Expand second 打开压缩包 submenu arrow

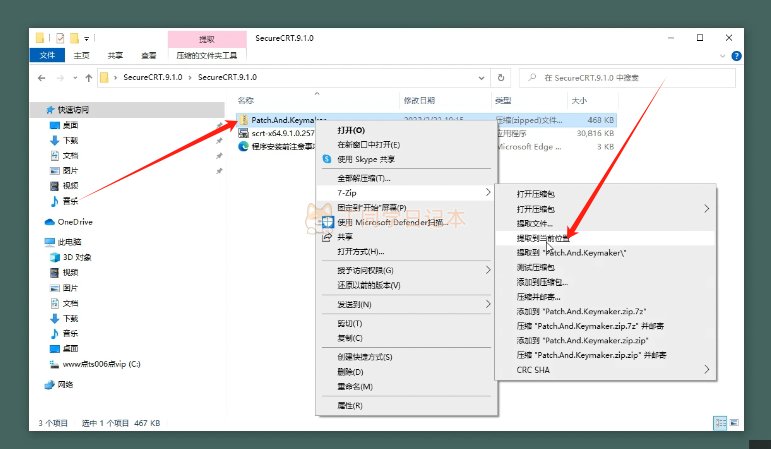pyautogui.click(x=707, y=209)
